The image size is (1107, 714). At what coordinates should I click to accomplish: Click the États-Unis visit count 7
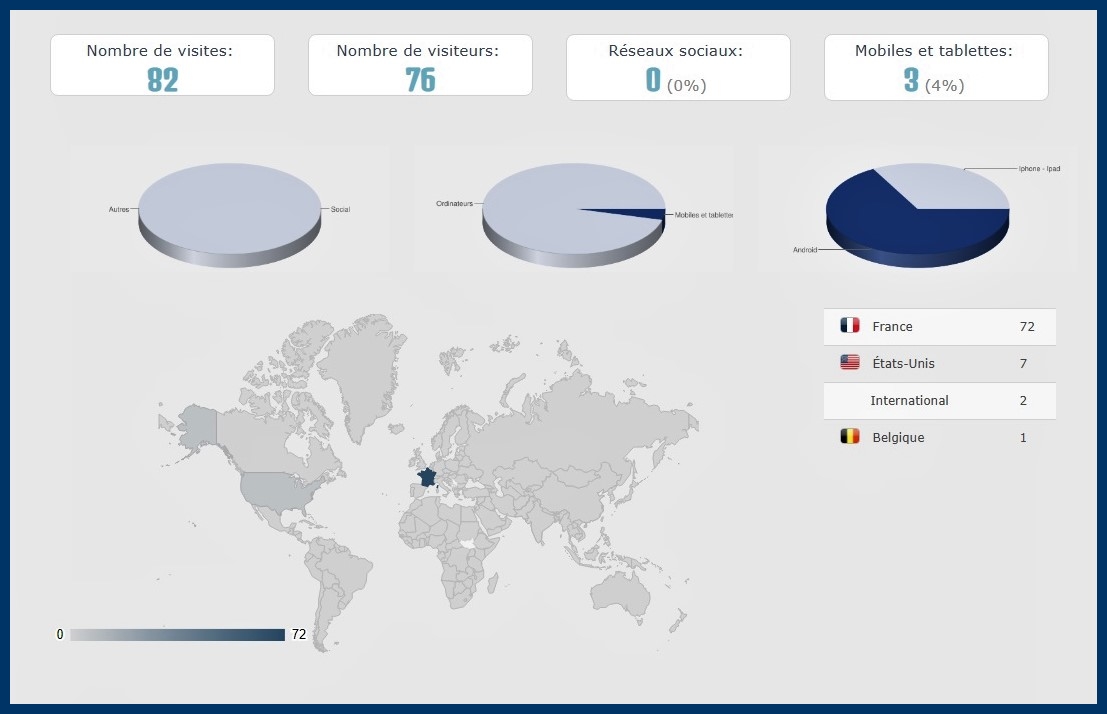[x=1023, y=364]
